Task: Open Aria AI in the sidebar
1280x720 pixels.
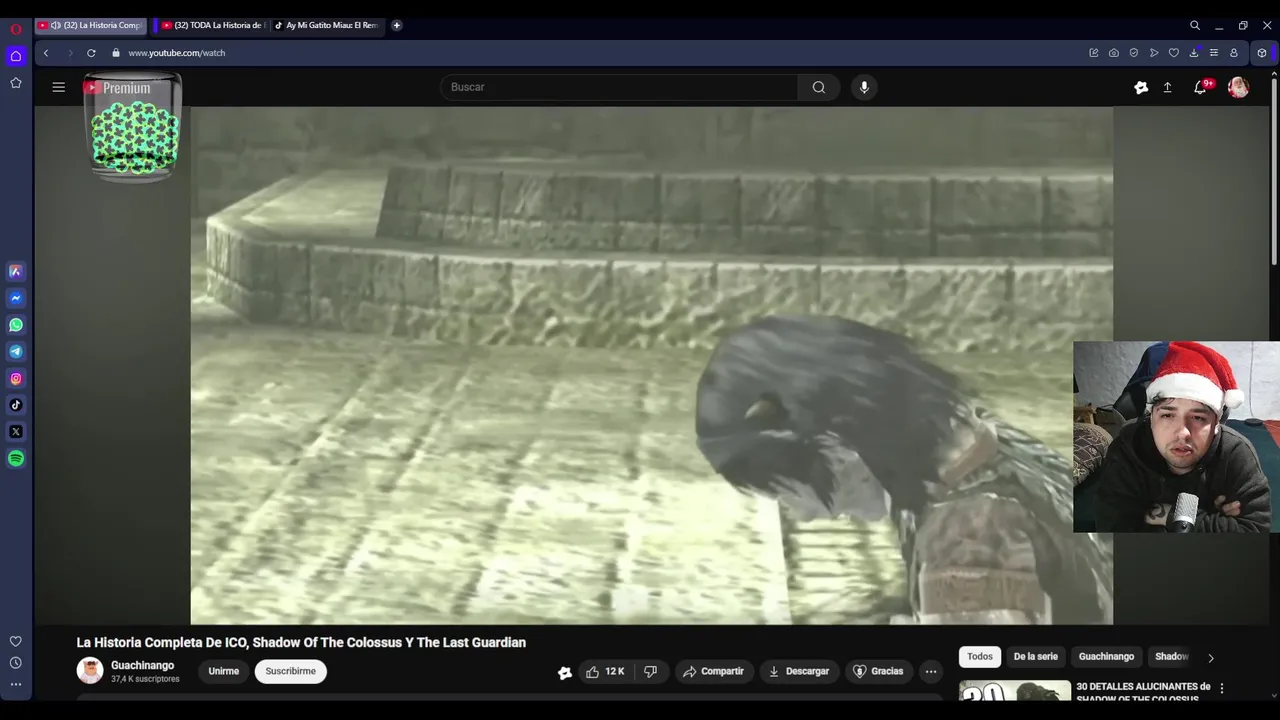Action: pyautogui.click(x=16, y=271)
